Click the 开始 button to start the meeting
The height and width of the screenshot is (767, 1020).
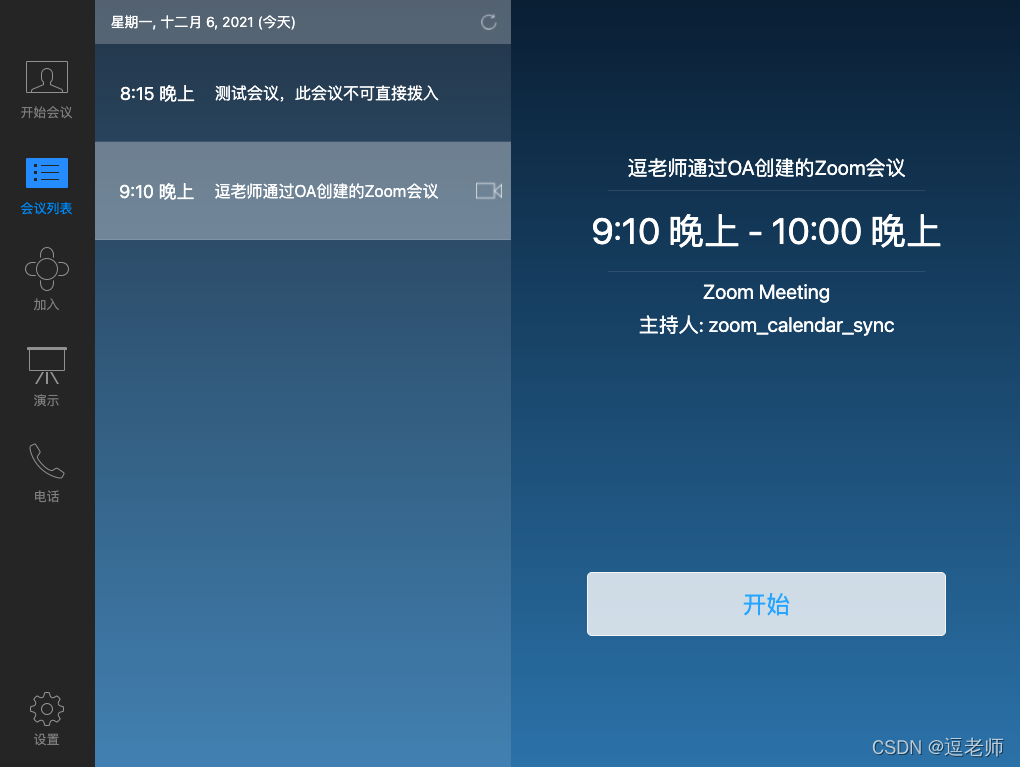766,604
